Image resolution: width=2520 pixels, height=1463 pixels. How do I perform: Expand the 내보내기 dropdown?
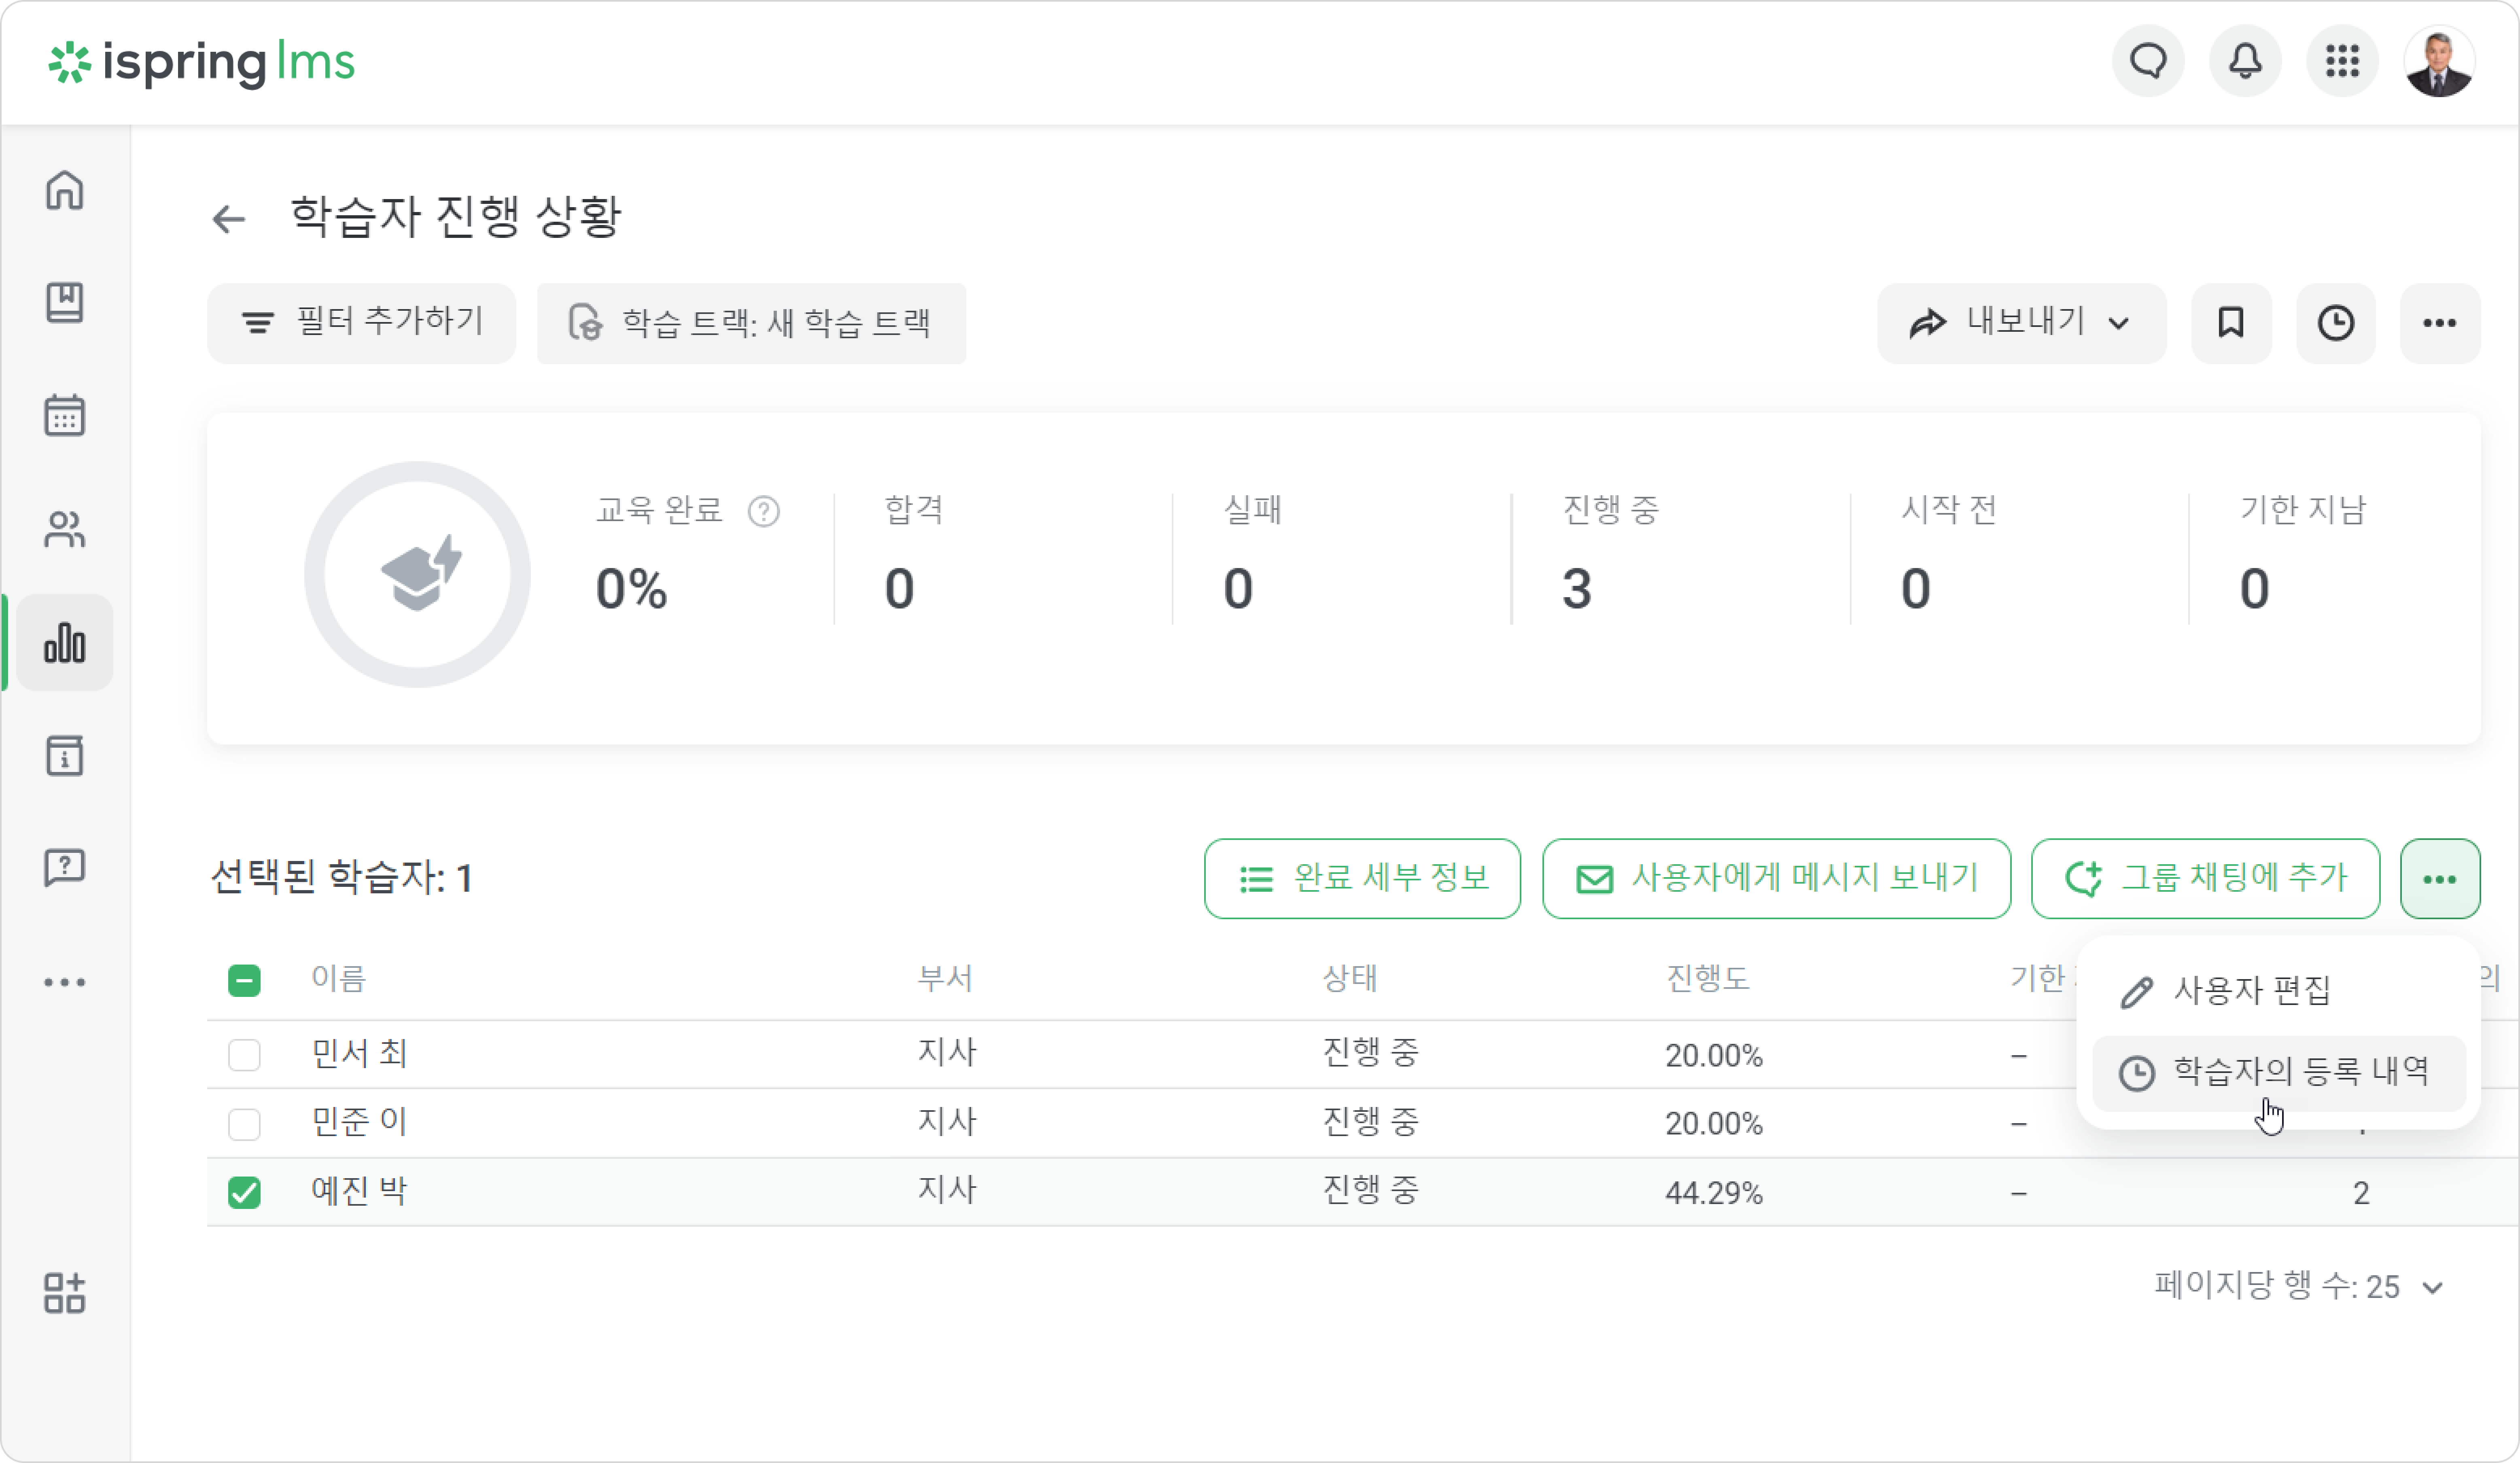pyautogui.click(x=2021, y=323)
